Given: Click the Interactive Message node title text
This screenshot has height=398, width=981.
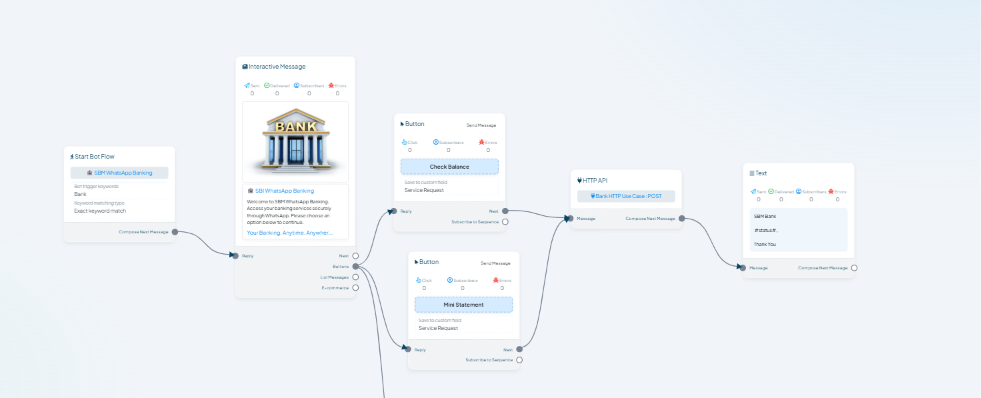Looking at the screenshot, I should (x=277, y=66).
